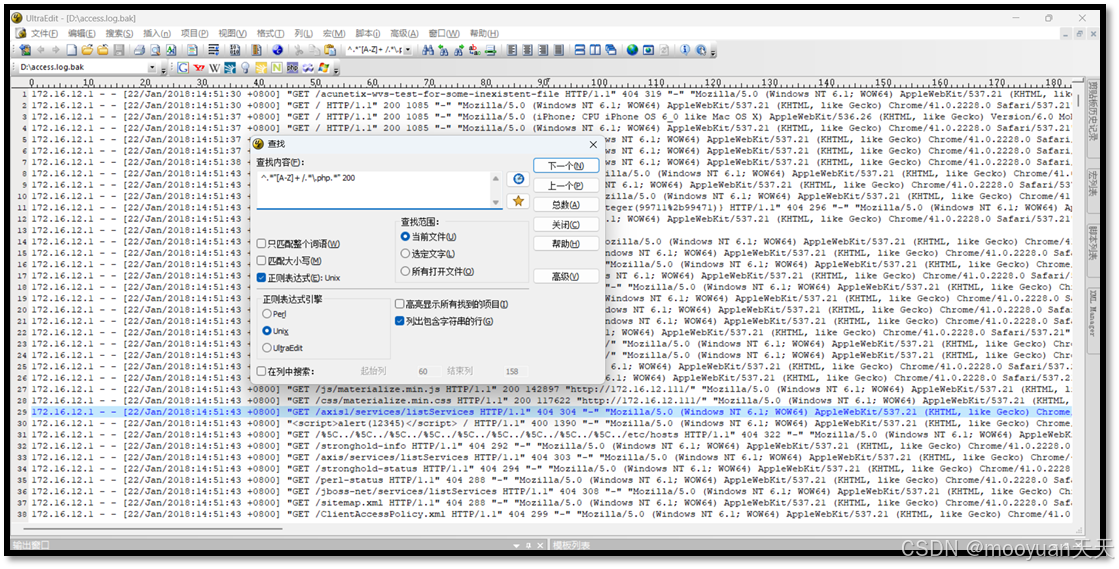Click the Google search icon
This screenshot has width=1119, height=569.
point(183,68)
